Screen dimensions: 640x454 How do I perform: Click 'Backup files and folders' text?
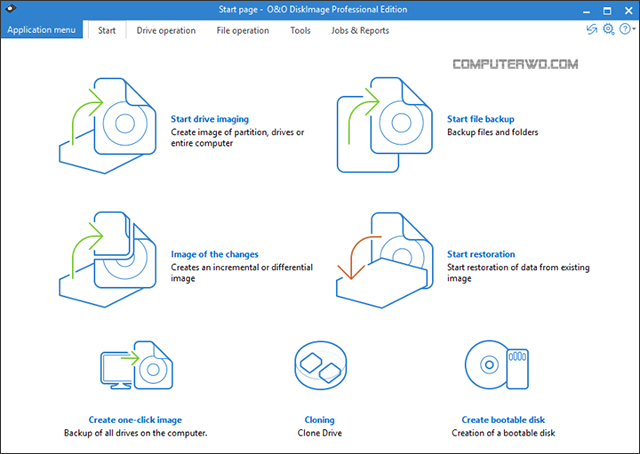point(493,132)
